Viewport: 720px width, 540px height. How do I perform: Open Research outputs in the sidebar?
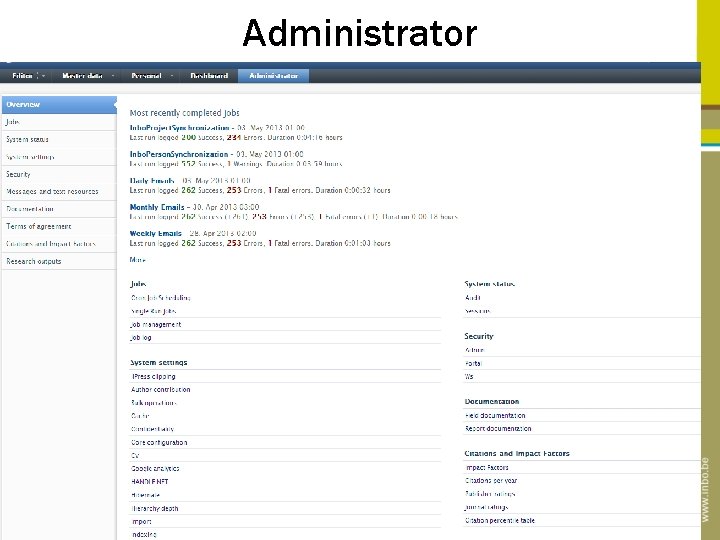coord(59,261)
